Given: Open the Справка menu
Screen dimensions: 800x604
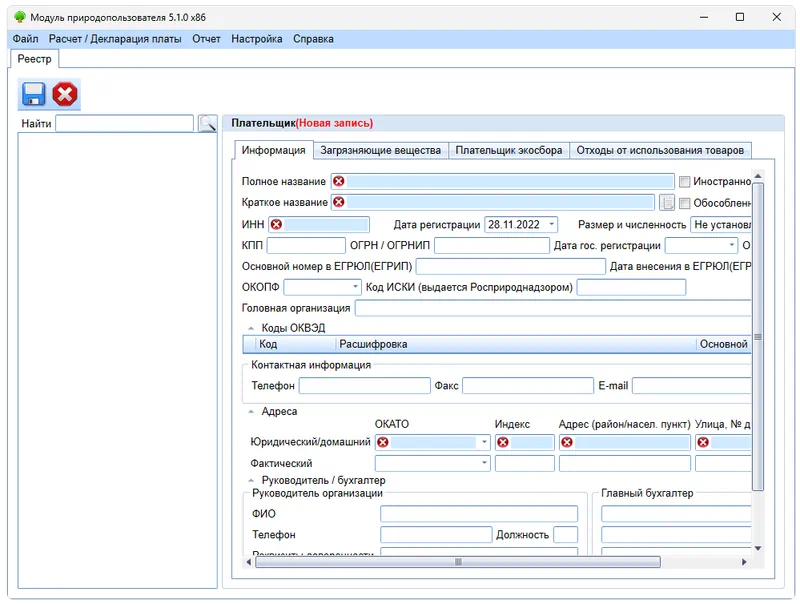Looking at the screenshot, I should (x=313, y=39).
